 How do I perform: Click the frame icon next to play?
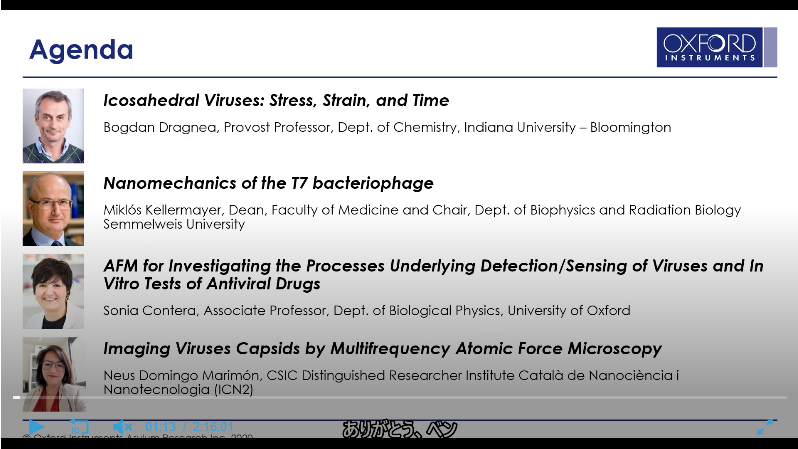coord(80,426)
